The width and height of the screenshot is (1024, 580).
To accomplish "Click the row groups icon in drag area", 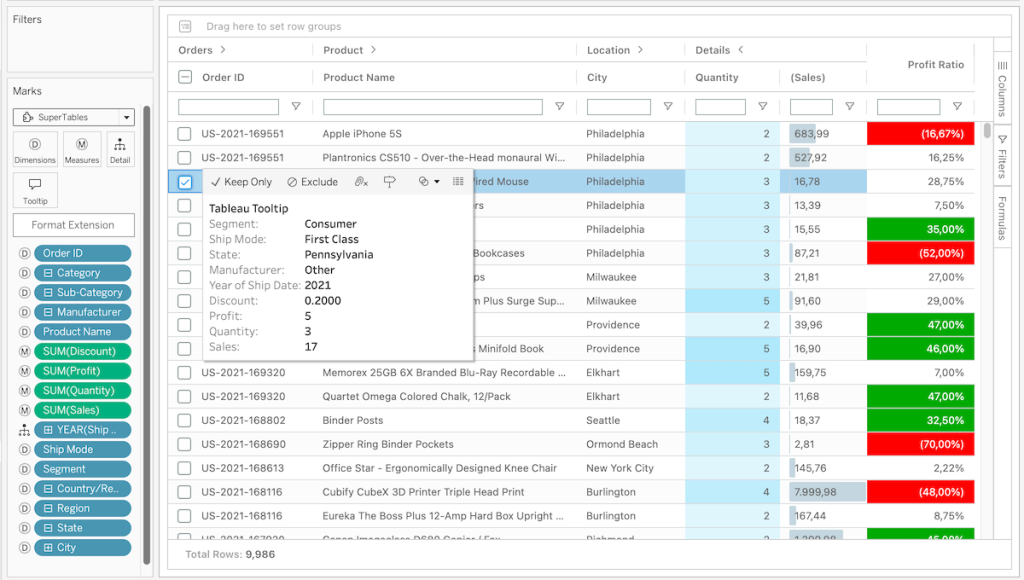I will pyautogui.click(x=185, y=26).
